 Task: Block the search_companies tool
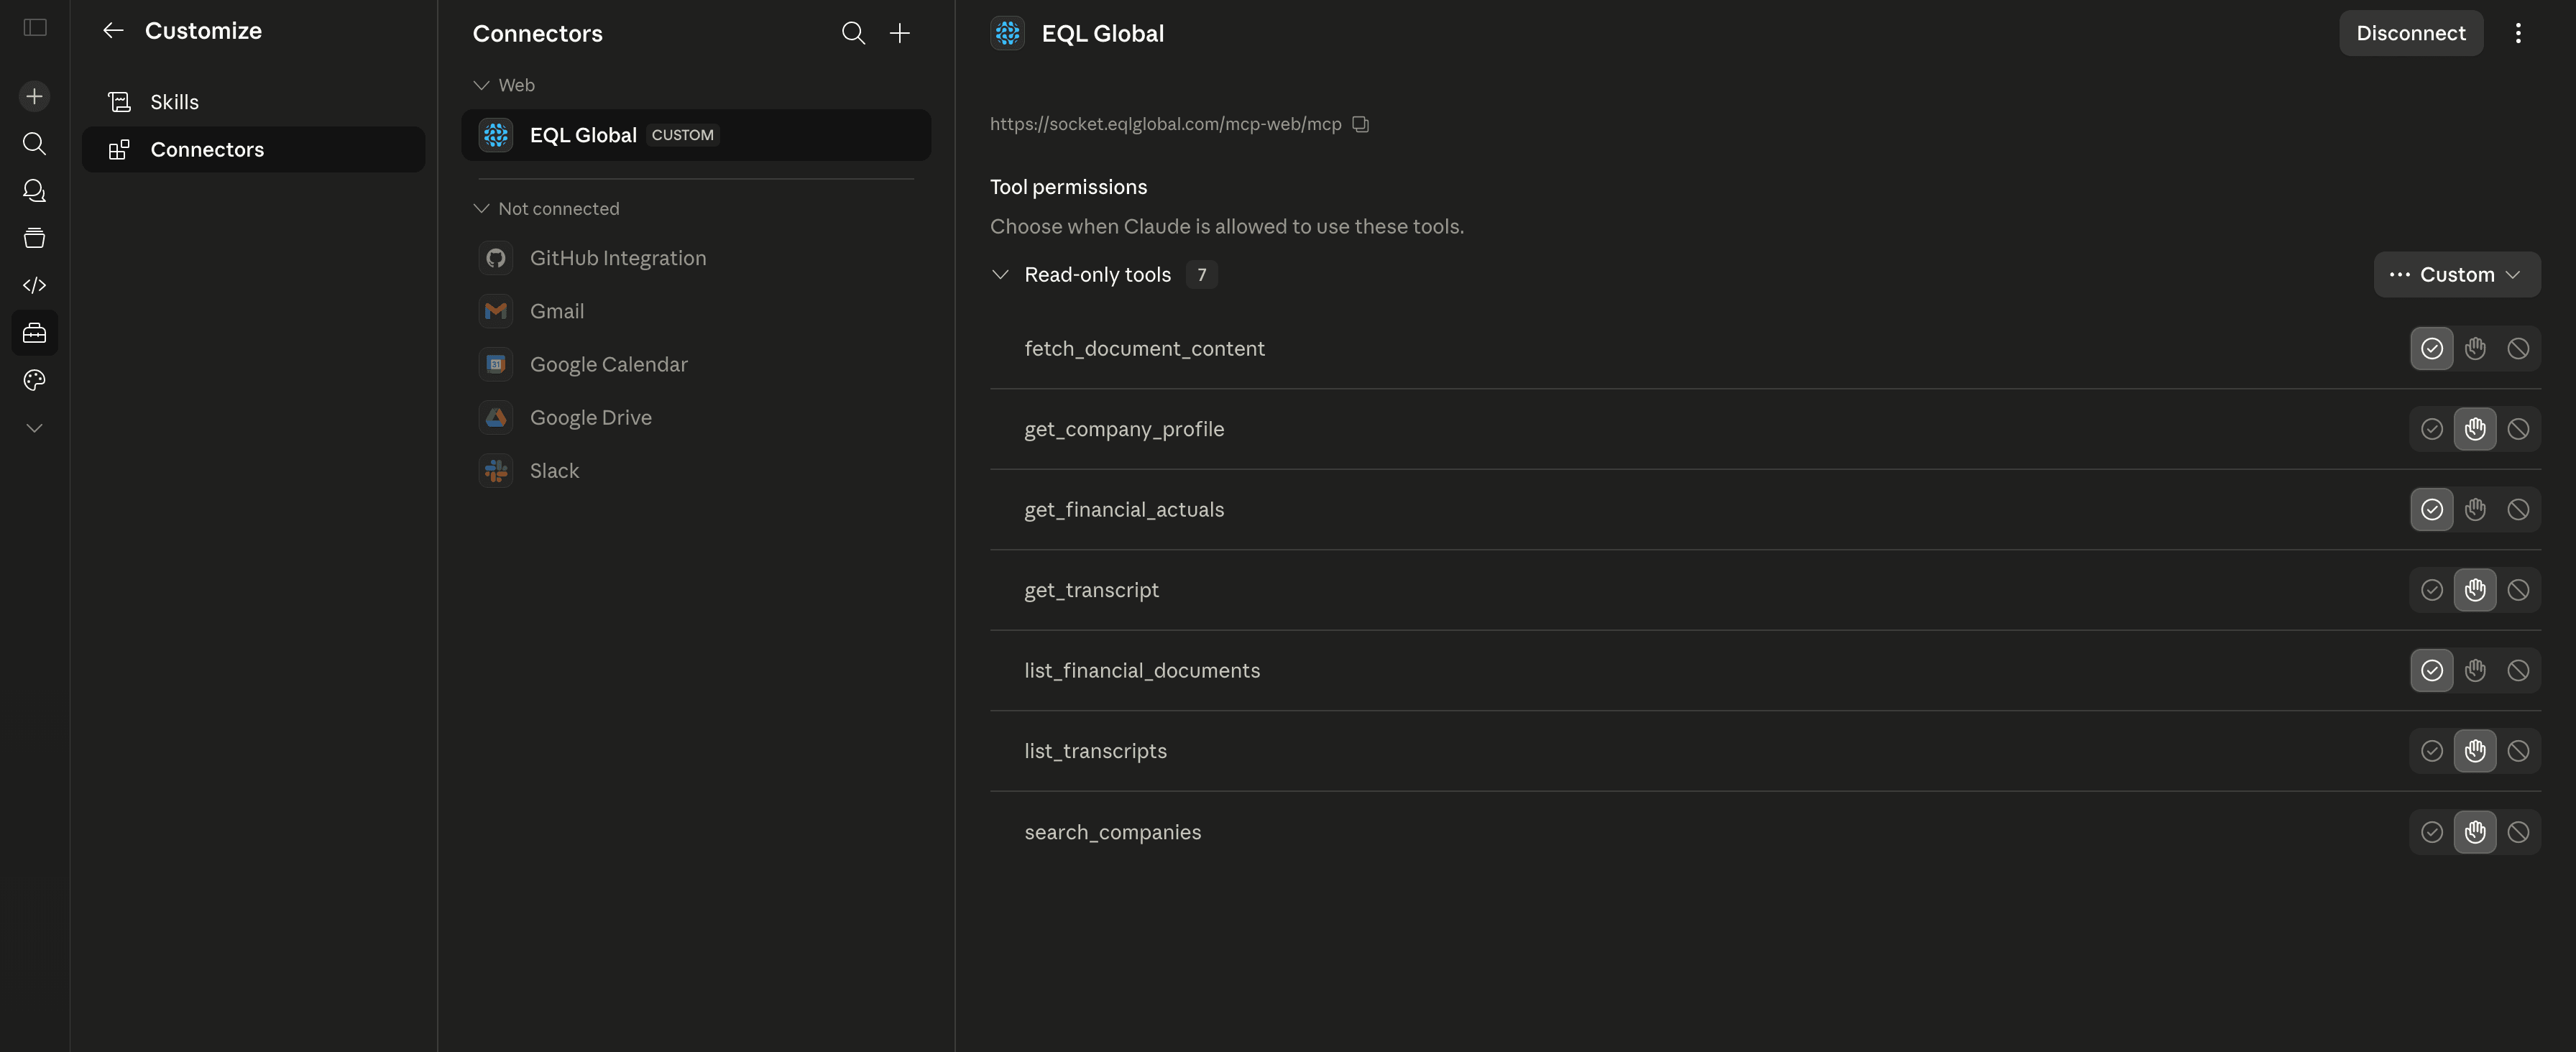tap(2518, 832)
